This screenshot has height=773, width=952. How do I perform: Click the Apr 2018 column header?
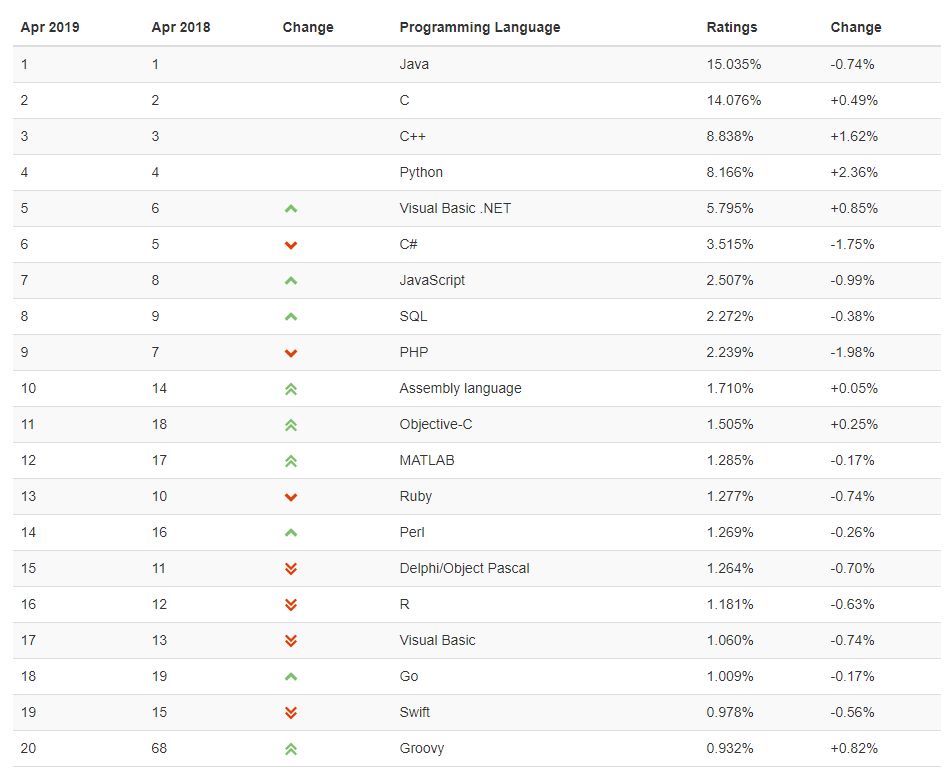[181, 27]
